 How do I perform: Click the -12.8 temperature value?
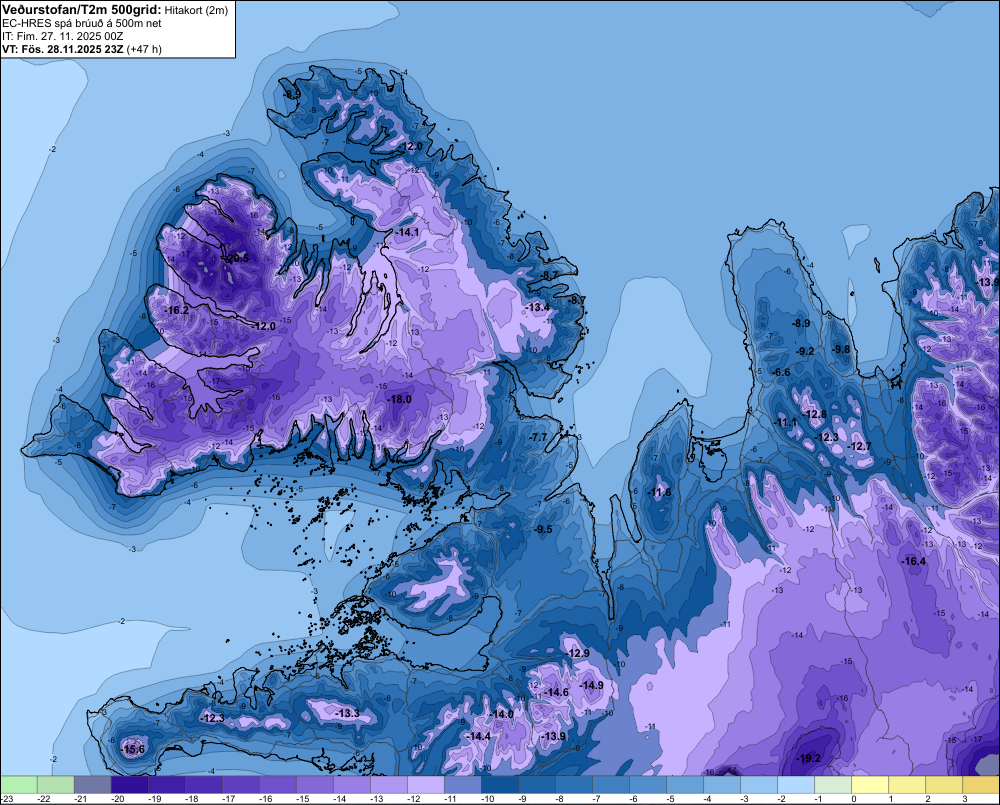click(814, 414)
